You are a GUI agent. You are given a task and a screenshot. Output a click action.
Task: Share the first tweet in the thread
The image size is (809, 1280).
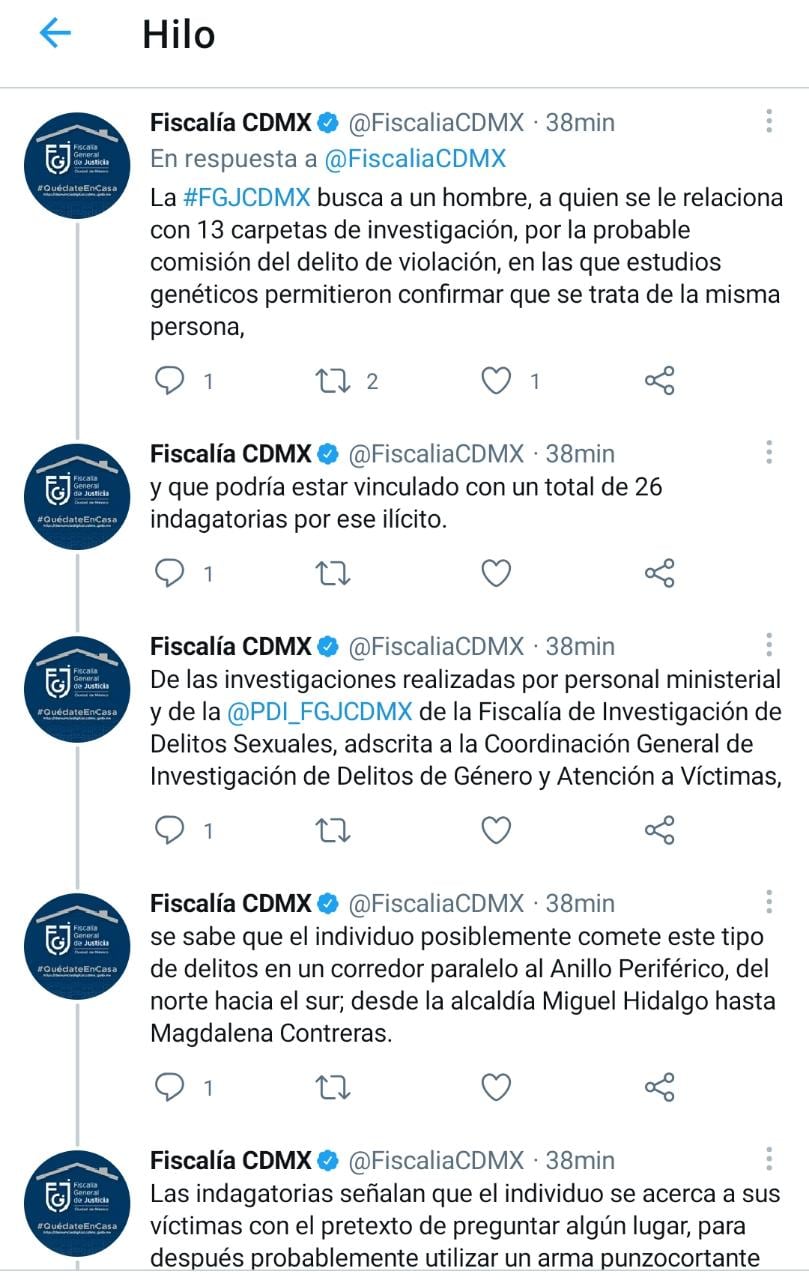click(x=659, y=380)
